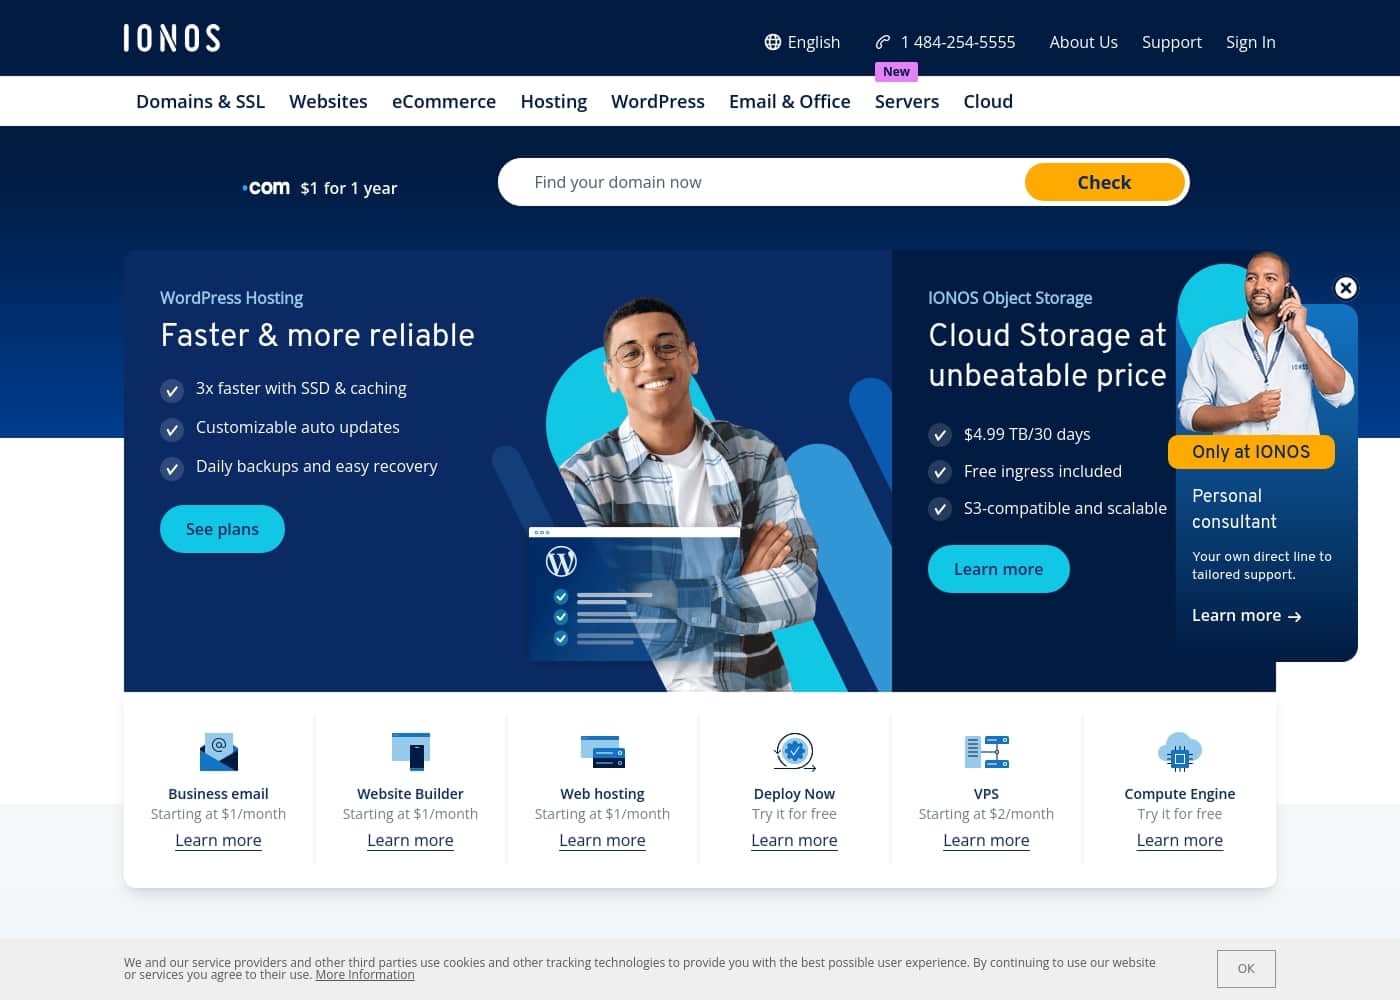The image size is (1400, 1000).
Task: Click Learn more under Business email
Action: tap(218, 840)
